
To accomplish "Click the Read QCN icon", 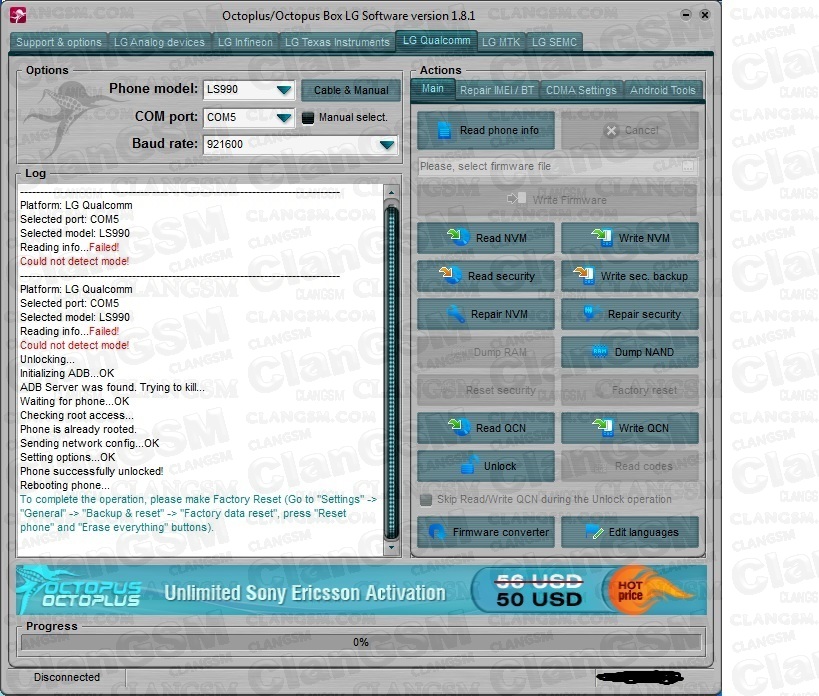I will click(459, 427).
